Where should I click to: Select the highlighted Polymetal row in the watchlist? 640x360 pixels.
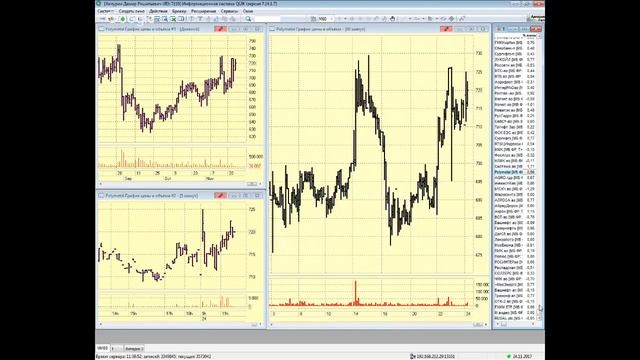pyautogui.click(x=515, y=172)
